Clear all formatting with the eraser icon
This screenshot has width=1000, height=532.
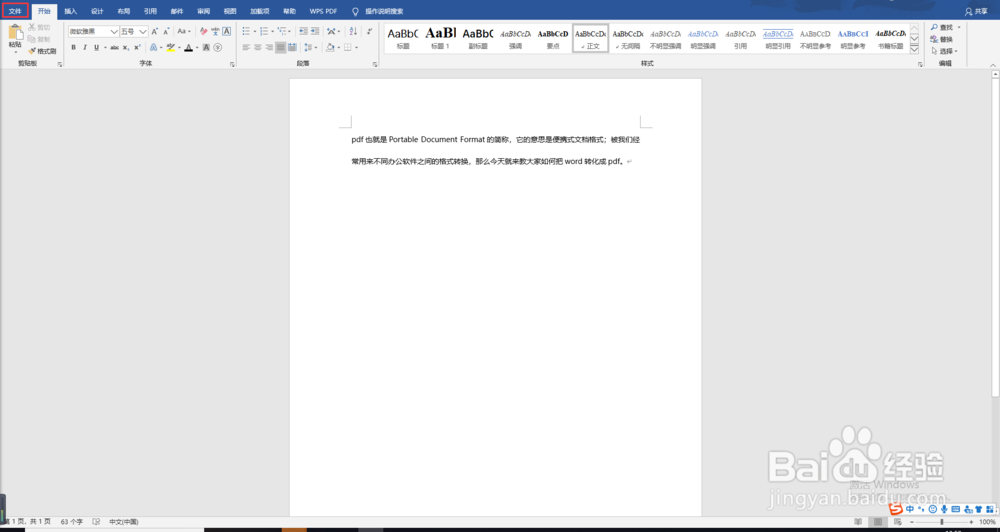coord(204,31)
